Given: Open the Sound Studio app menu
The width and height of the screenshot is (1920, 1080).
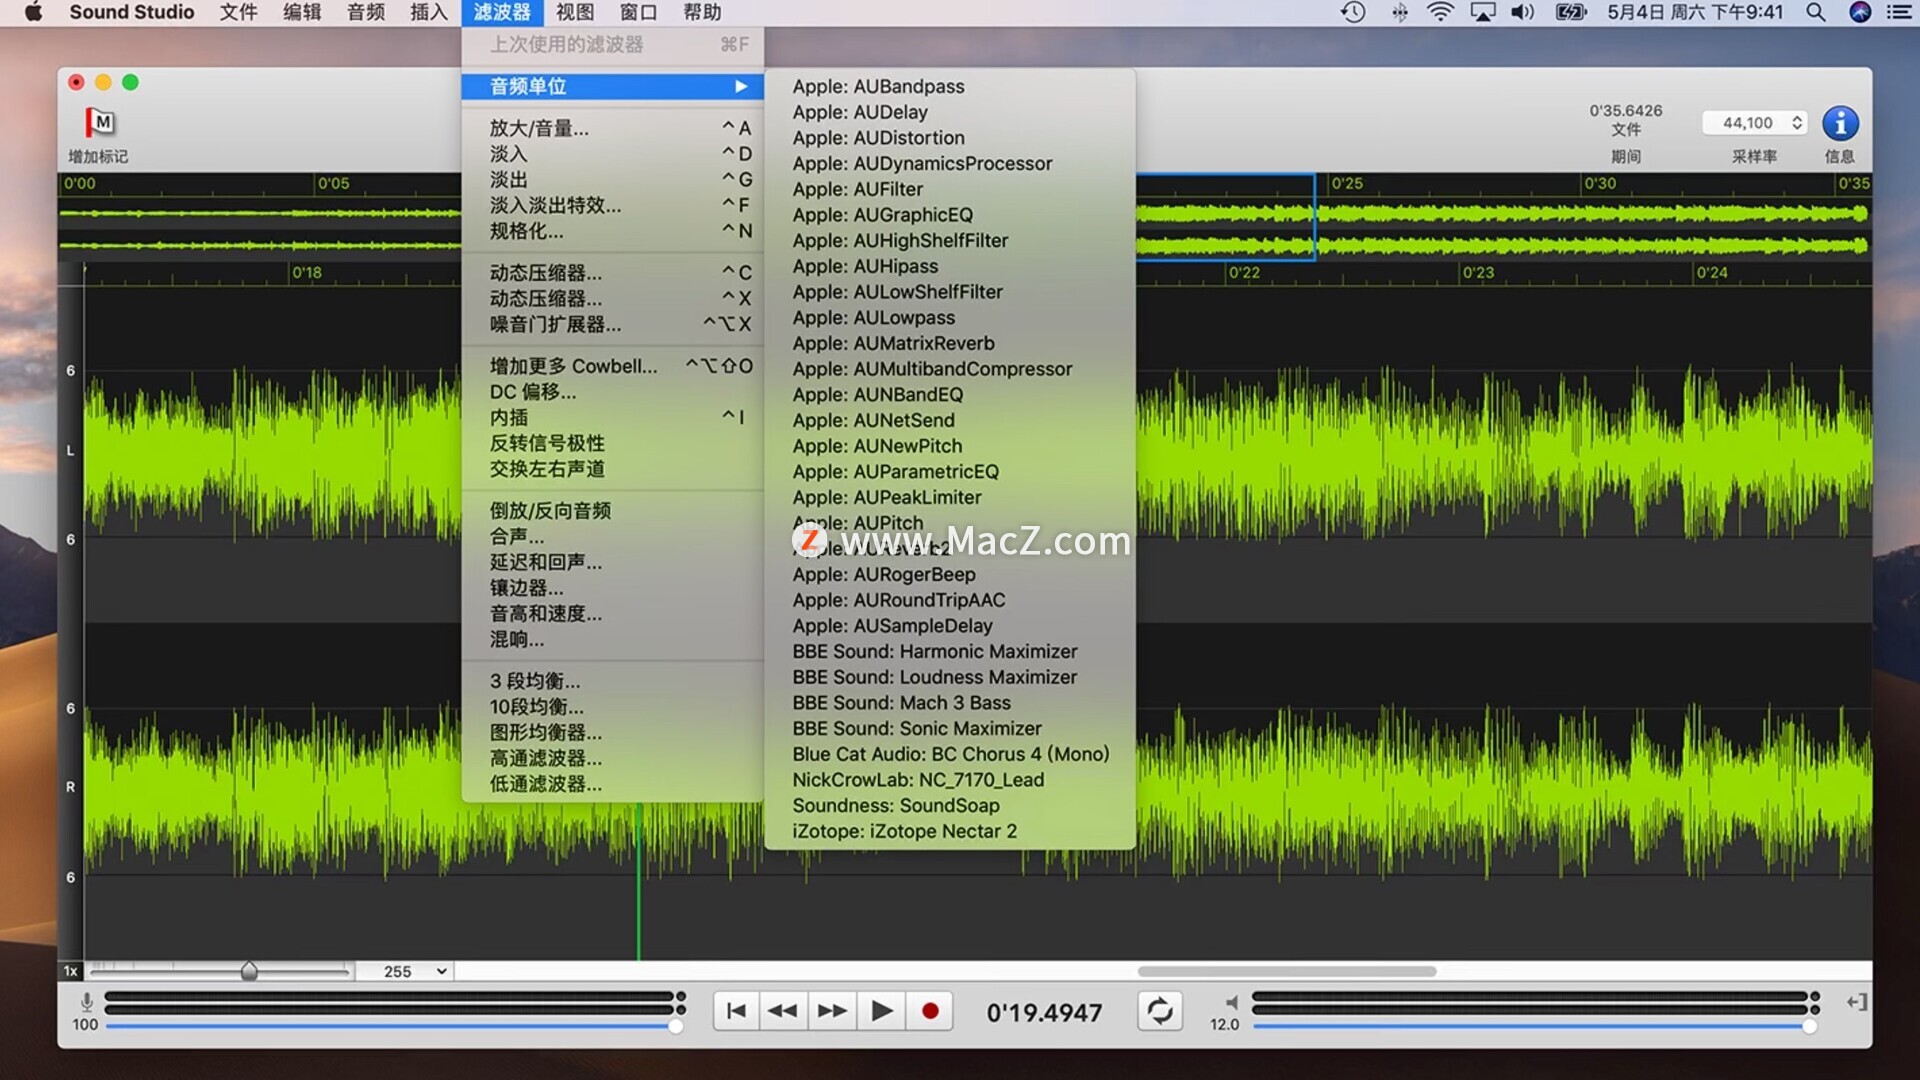Looking at the screenshot, I should pyautogui.click(x=131, y=12).
